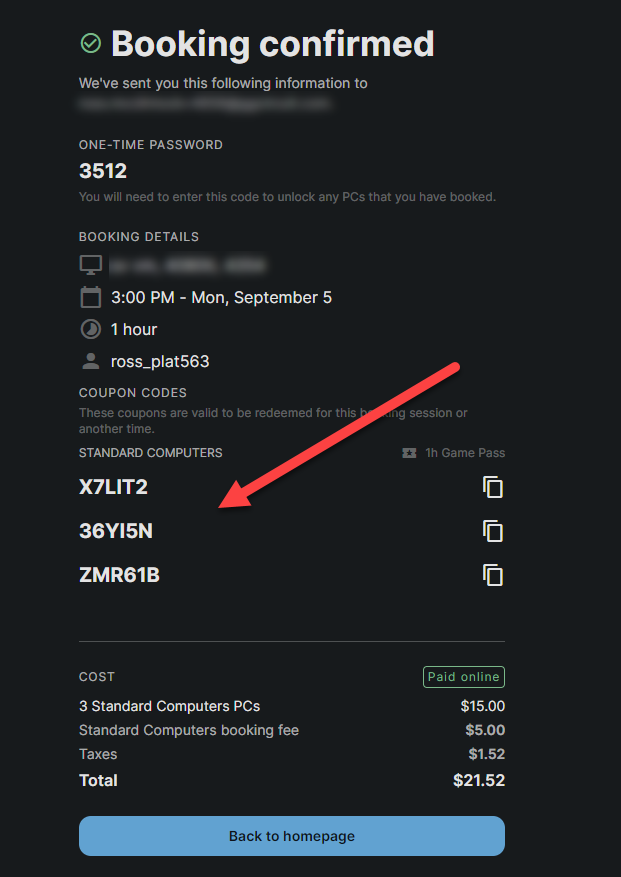Click the ZMR61B coupon code text
This screenshot has height=877, width=621.
[119, 575]
